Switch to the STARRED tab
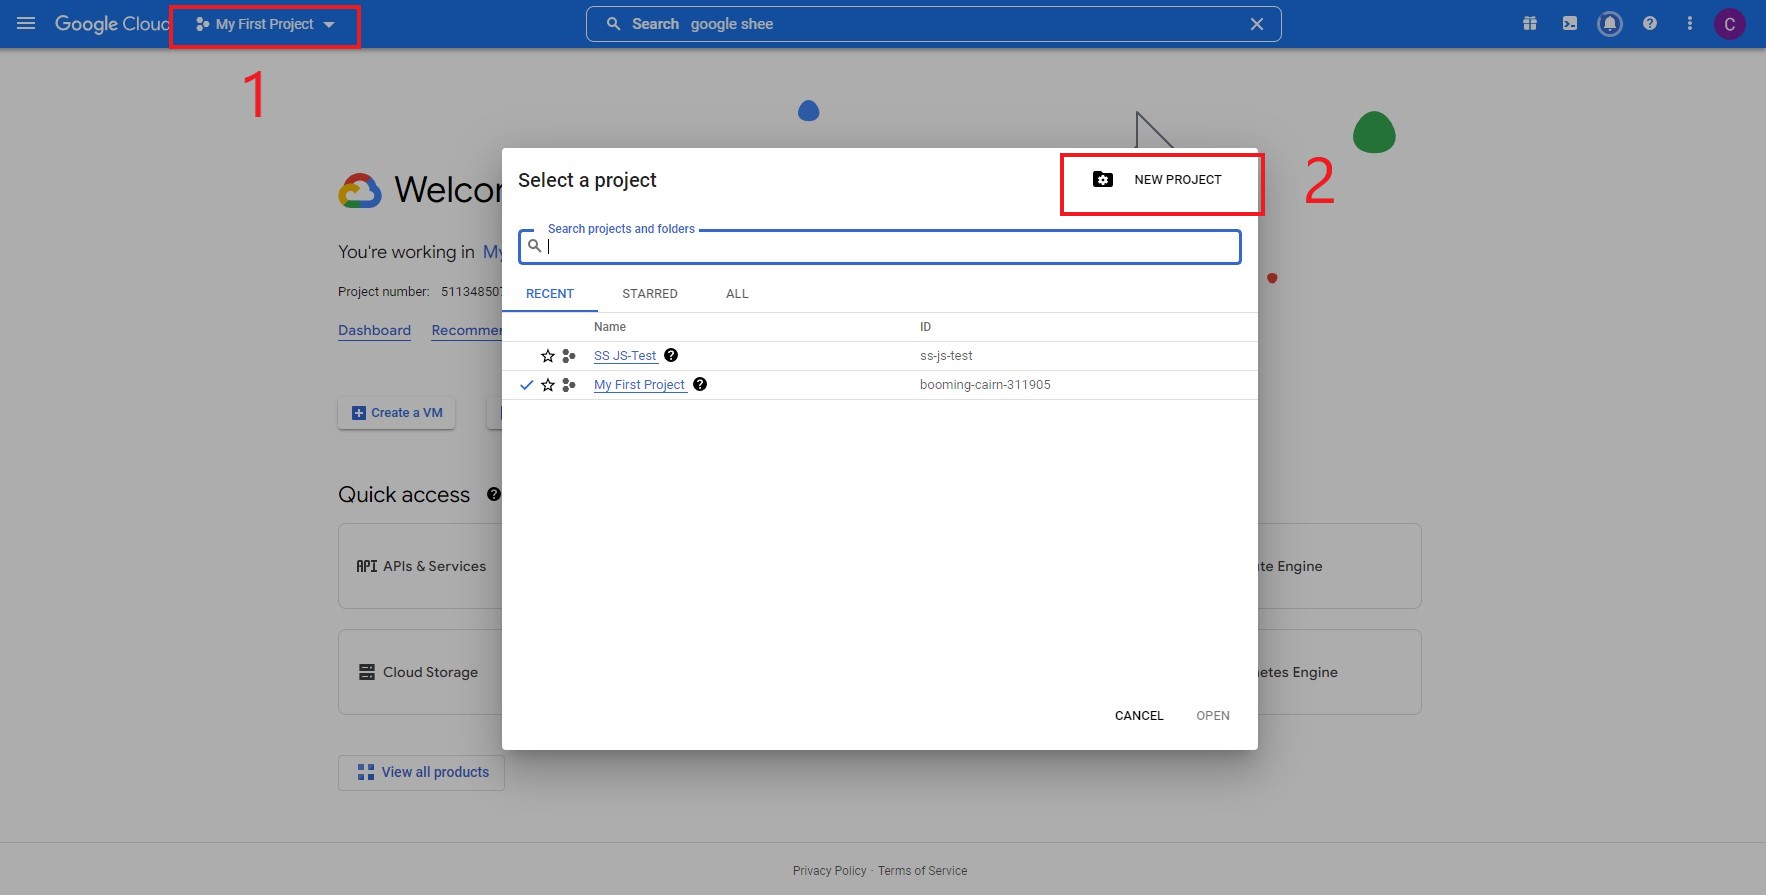 pos(650,294)
